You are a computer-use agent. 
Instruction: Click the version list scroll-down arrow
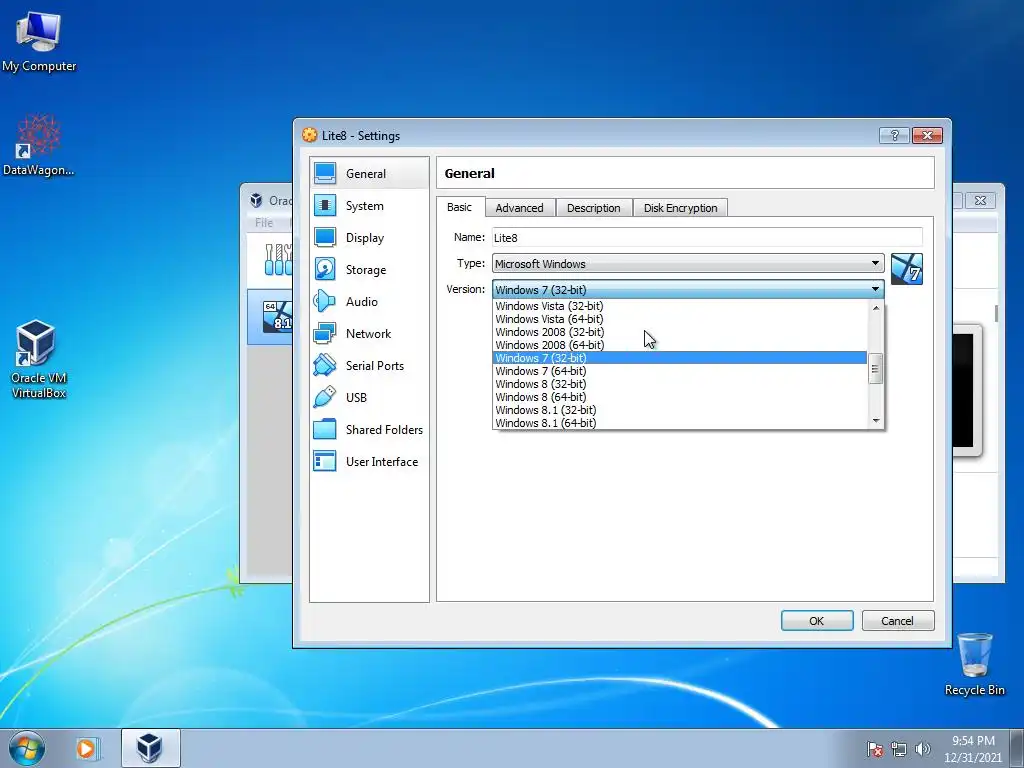875,421
